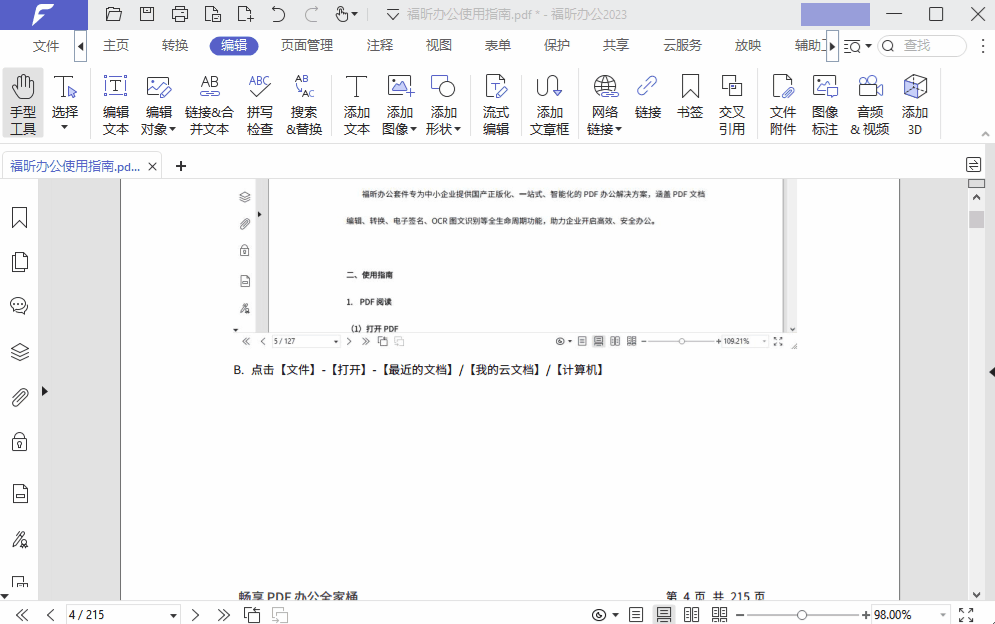This screenshot has height=624, width=995.
Task: Activate the 编辑文本 (Edit Text) tool
Action: pyautogui.click(x=114, y=103)
